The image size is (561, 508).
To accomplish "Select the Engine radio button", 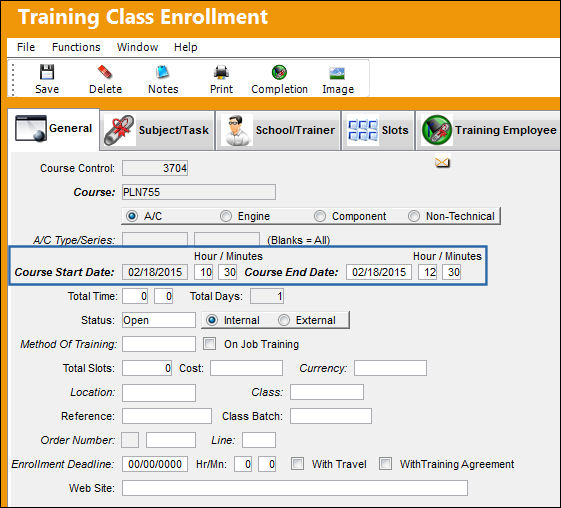I will click(x=226, y=216).
